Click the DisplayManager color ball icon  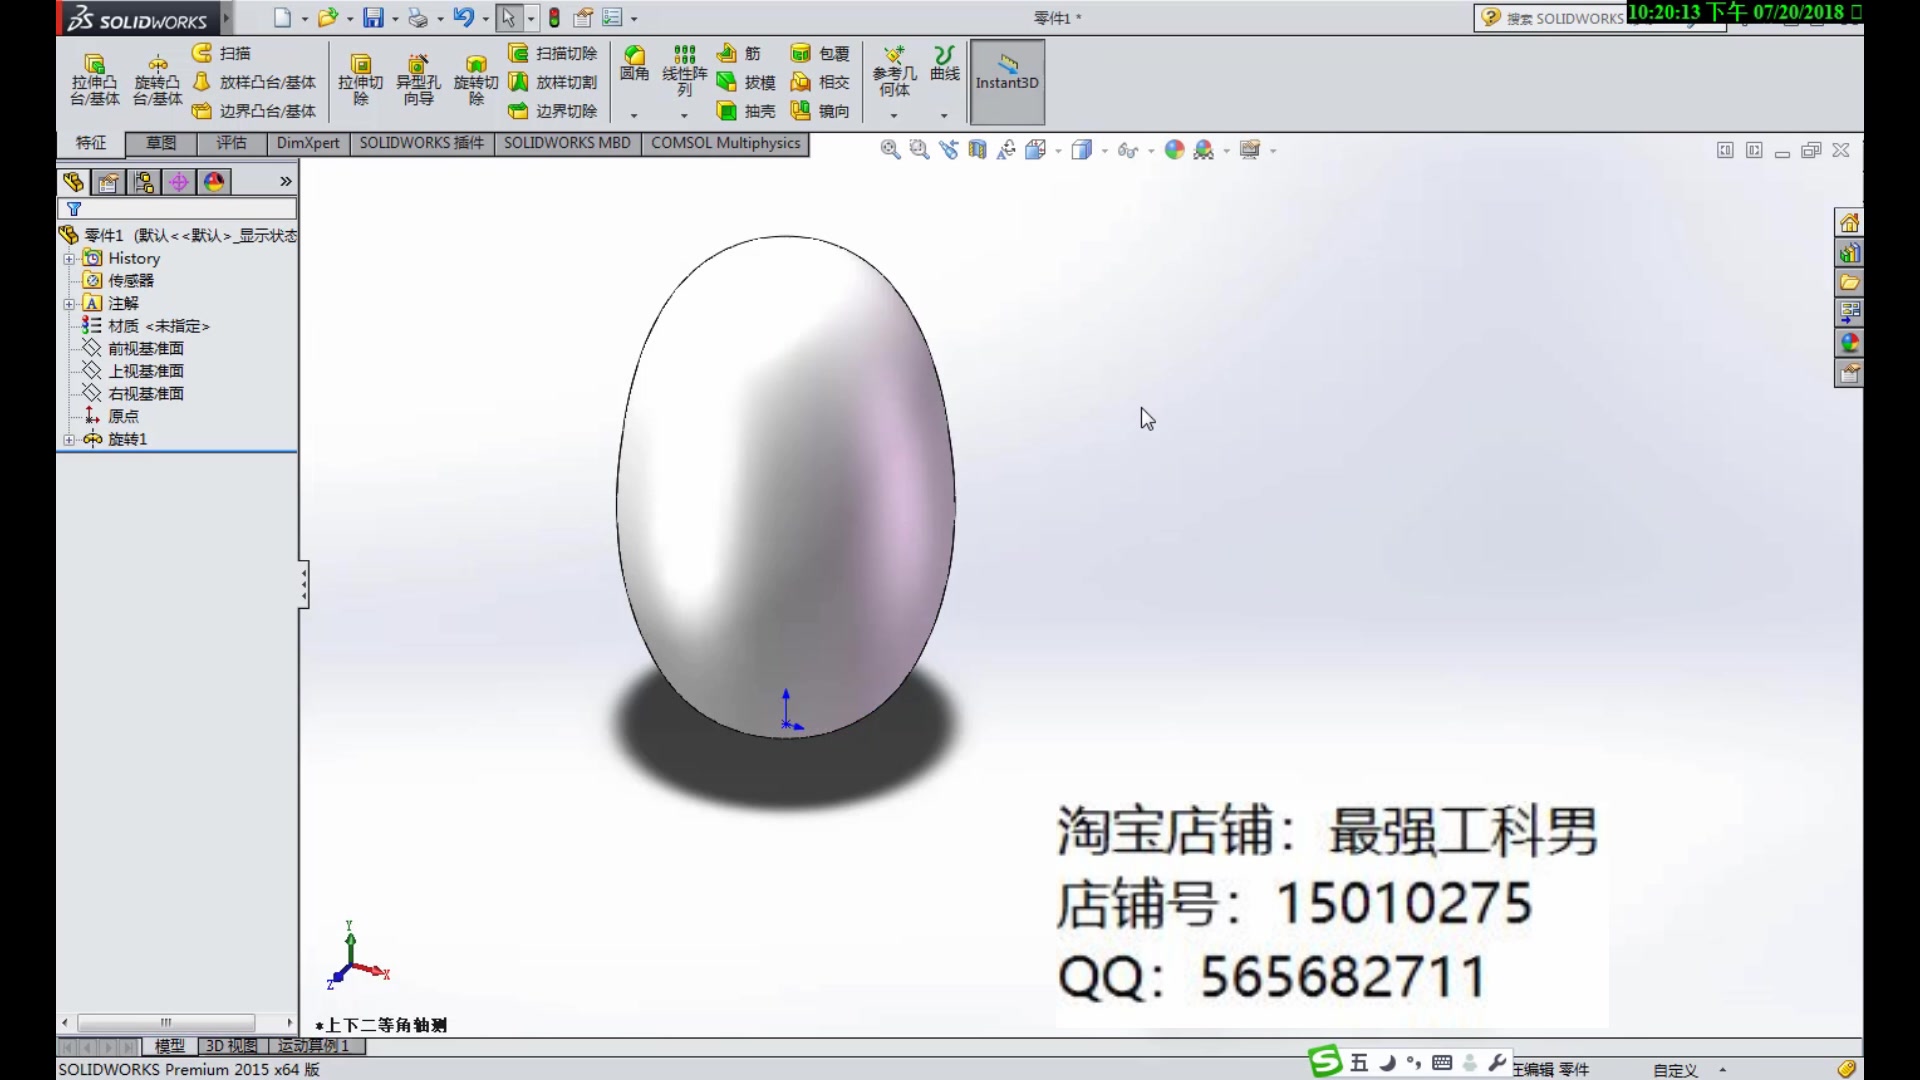pyautogui.click(x=214, y=182)
